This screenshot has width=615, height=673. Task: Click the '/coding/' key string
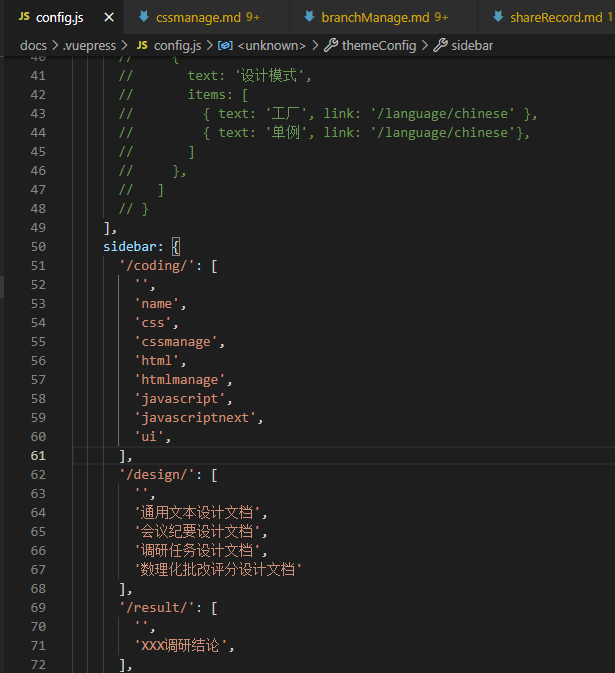point(156,266)
